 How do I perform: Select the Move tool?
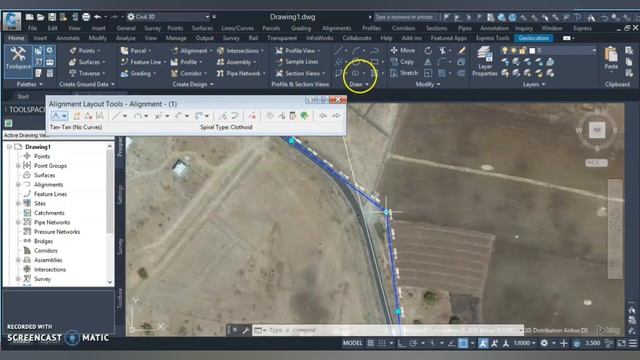(x=402, y=50)
